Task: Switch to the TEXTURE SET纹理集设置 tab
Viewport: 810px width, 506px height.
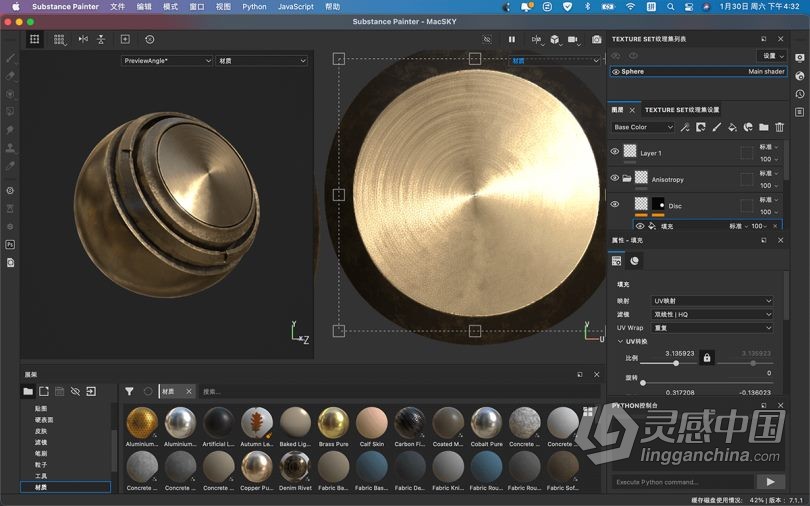Action: [682, 110]
